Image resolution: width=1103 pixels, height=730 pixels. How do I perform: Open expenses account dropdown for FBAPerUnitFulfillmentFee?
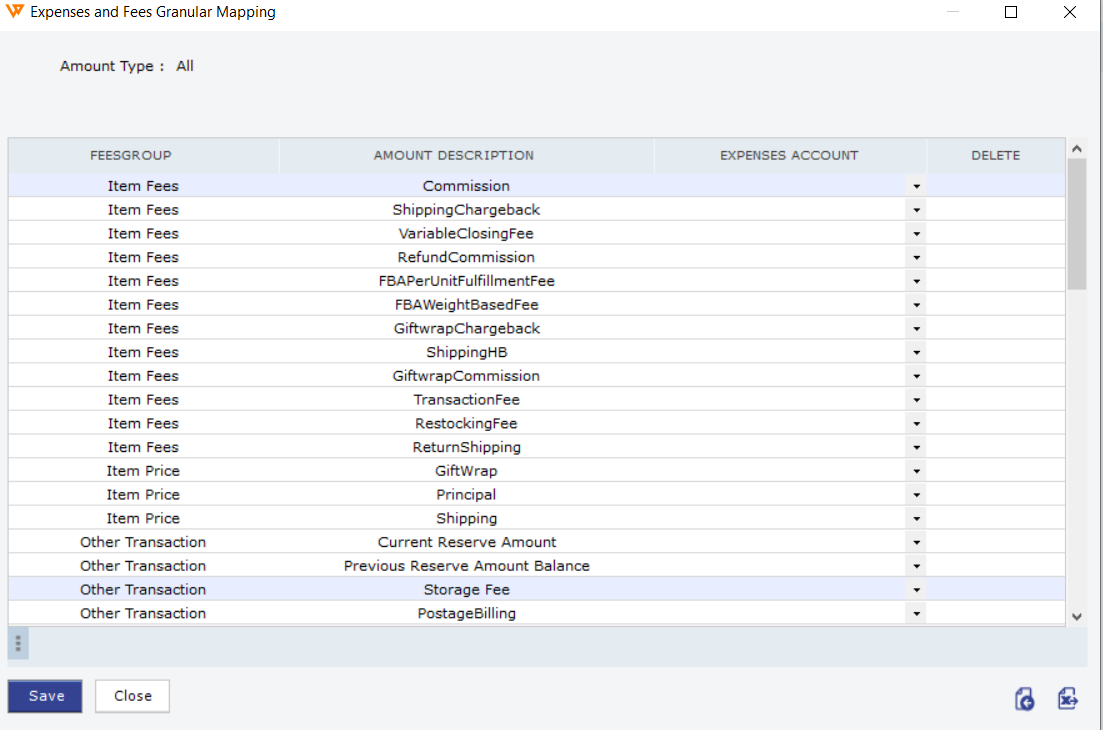[917, 281]
